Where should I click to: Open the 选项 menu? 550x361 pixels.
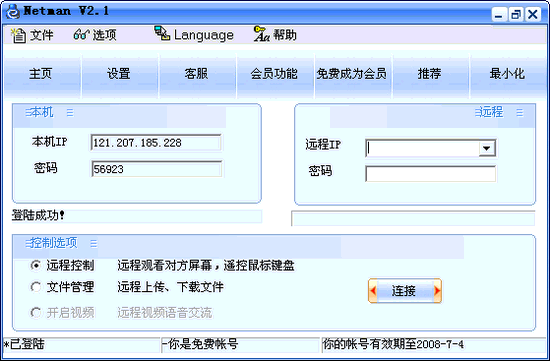105,35
